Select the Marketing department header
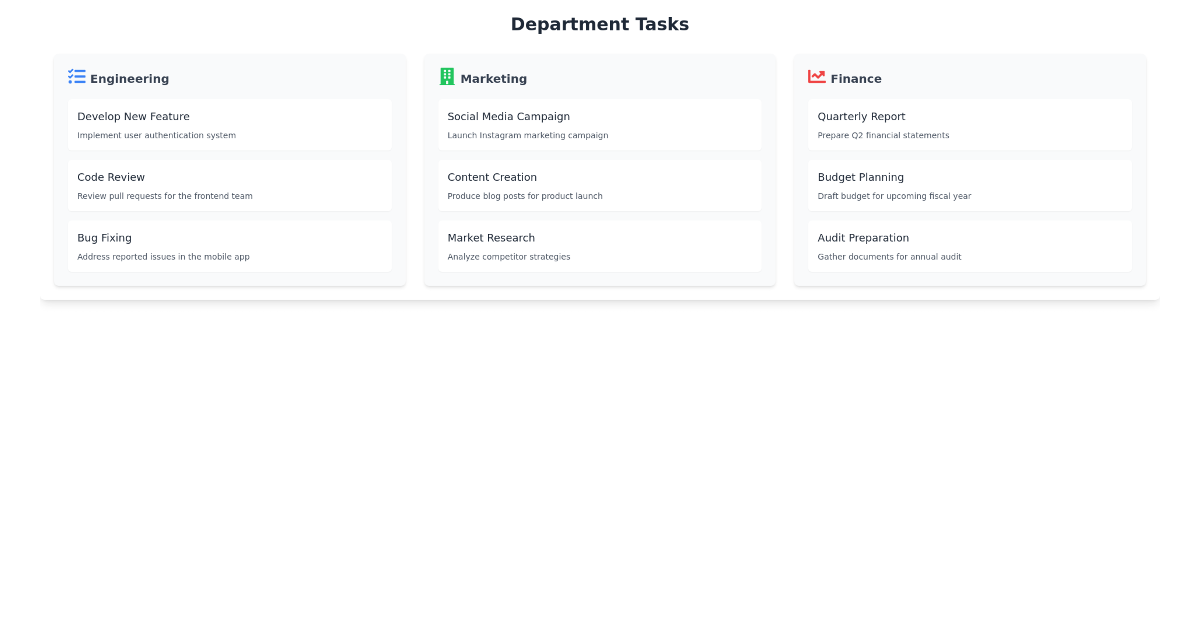Screen dimensions: 1200x630 tap(493, 78)
